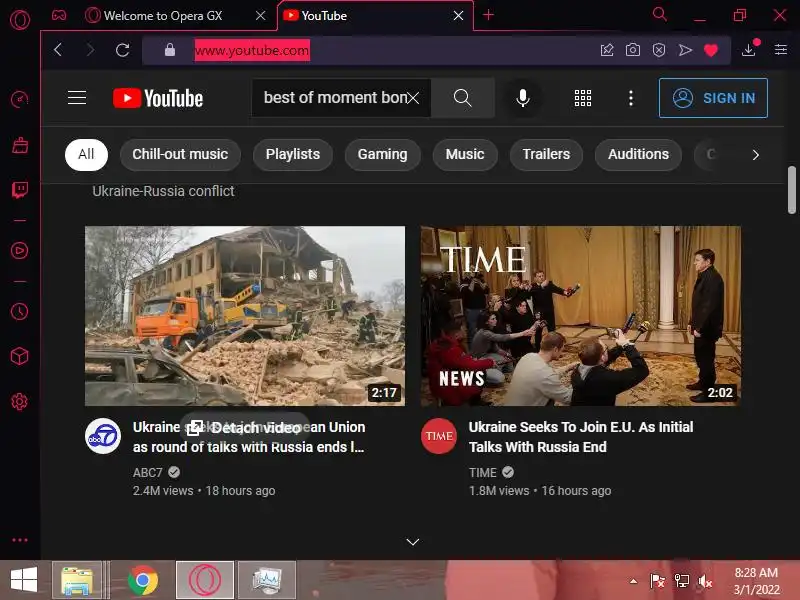Screen dimensions: 800x600
Task: Open Player icon in sidebar
Action: pyautogui.click(x=20, y=251)
